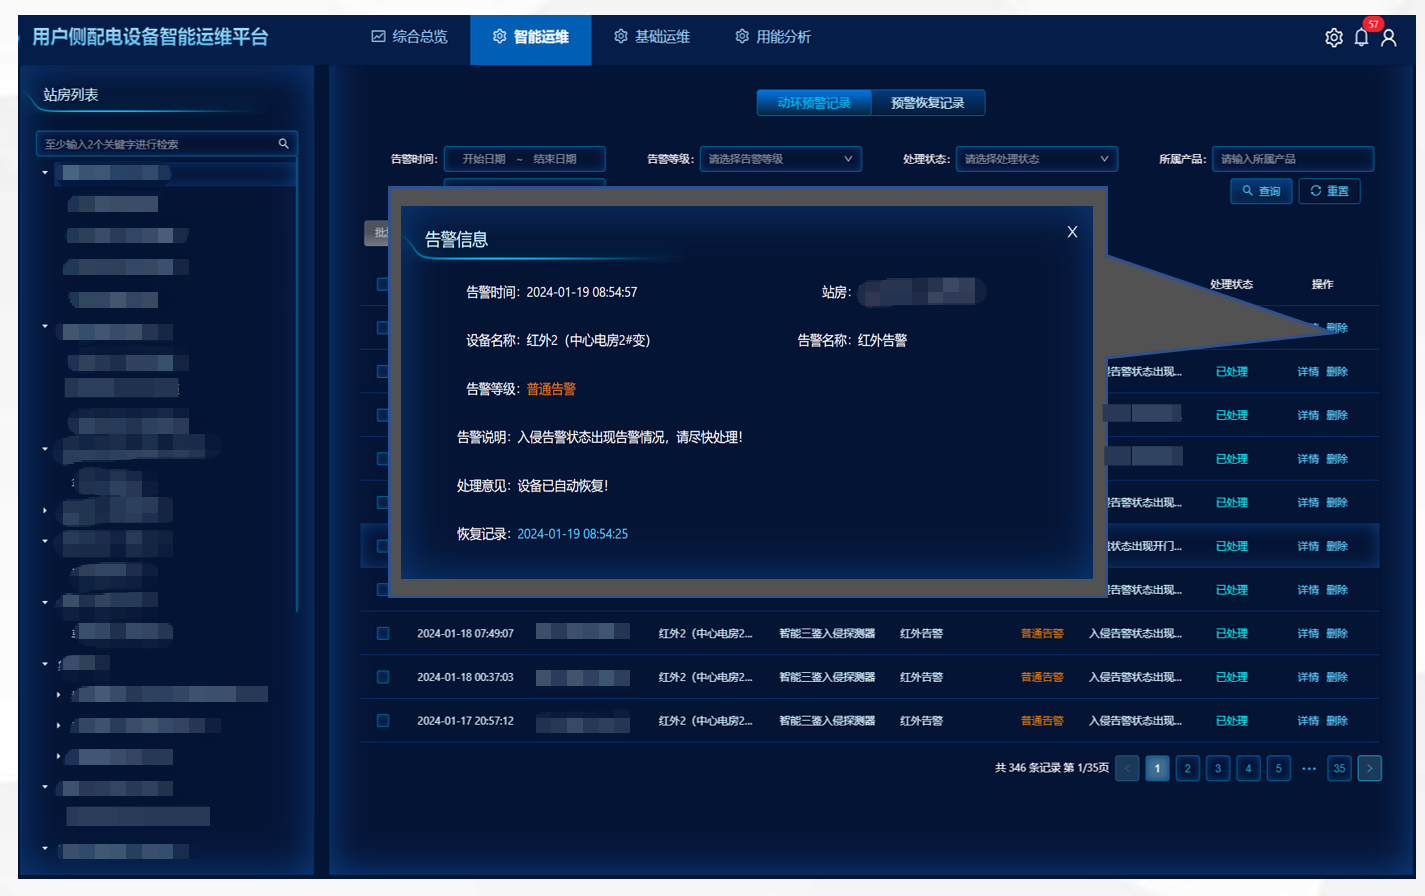
Task: Go to page 3 in pagination
Action: tap(1218, 768)
